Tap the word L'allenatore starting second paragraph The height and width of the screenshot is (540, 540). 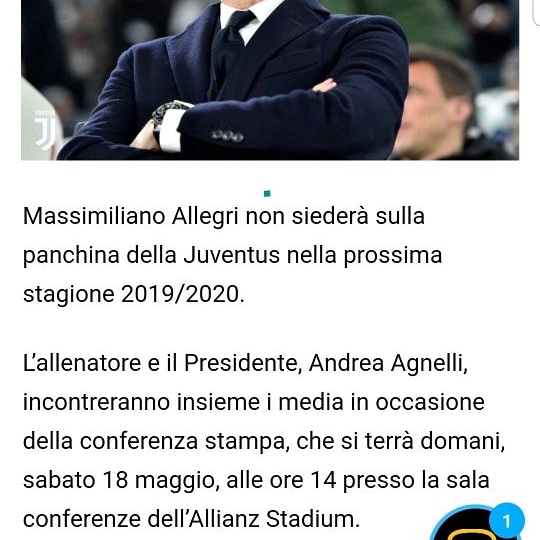(x=82, y=364)
